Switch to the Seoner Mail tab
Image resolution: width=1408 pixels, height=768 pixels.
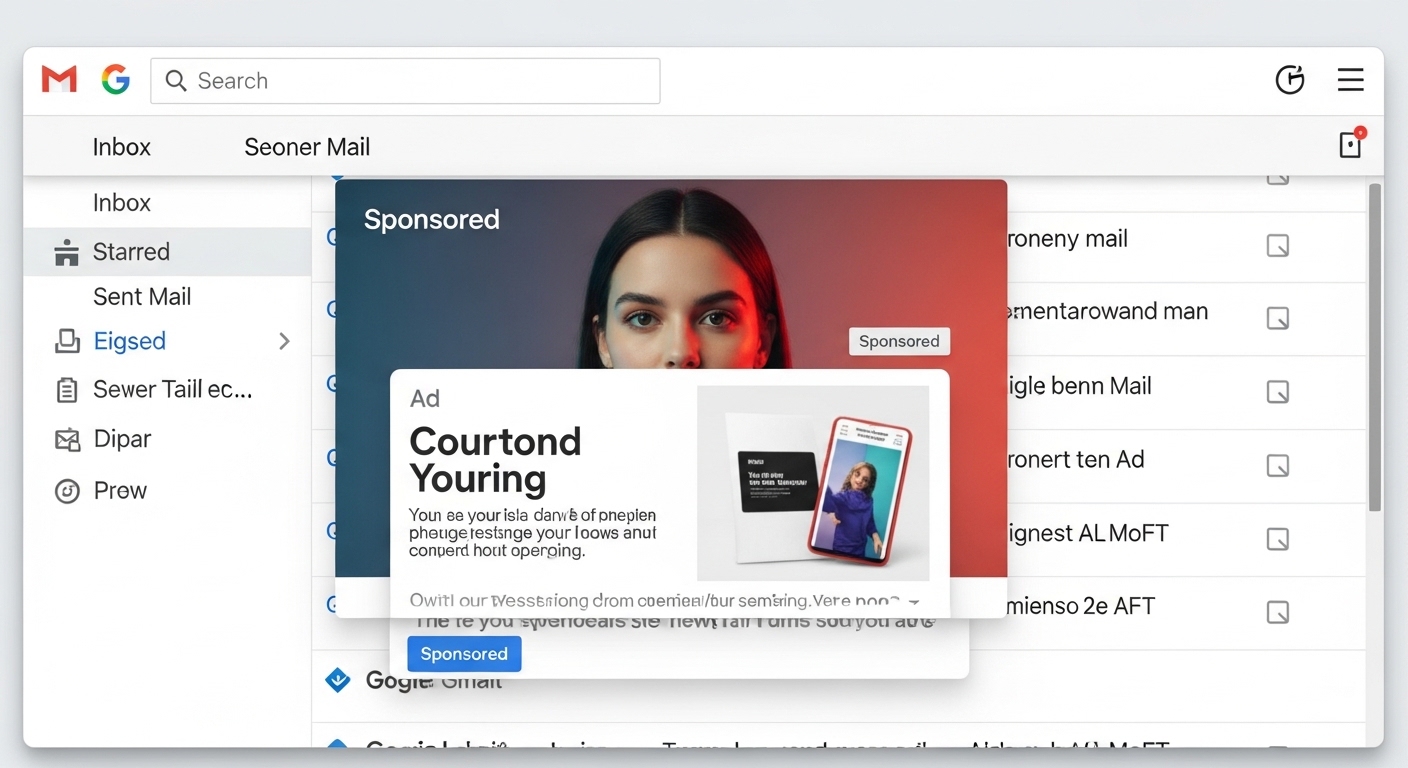[x=307, y=147]
